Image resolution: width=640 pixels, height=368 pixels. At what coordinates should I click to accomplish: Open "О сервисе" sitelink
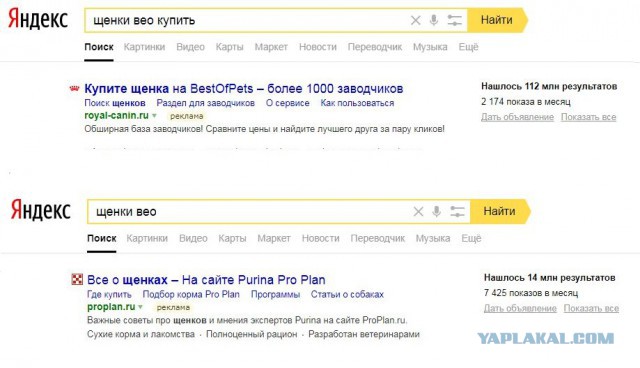288,103
